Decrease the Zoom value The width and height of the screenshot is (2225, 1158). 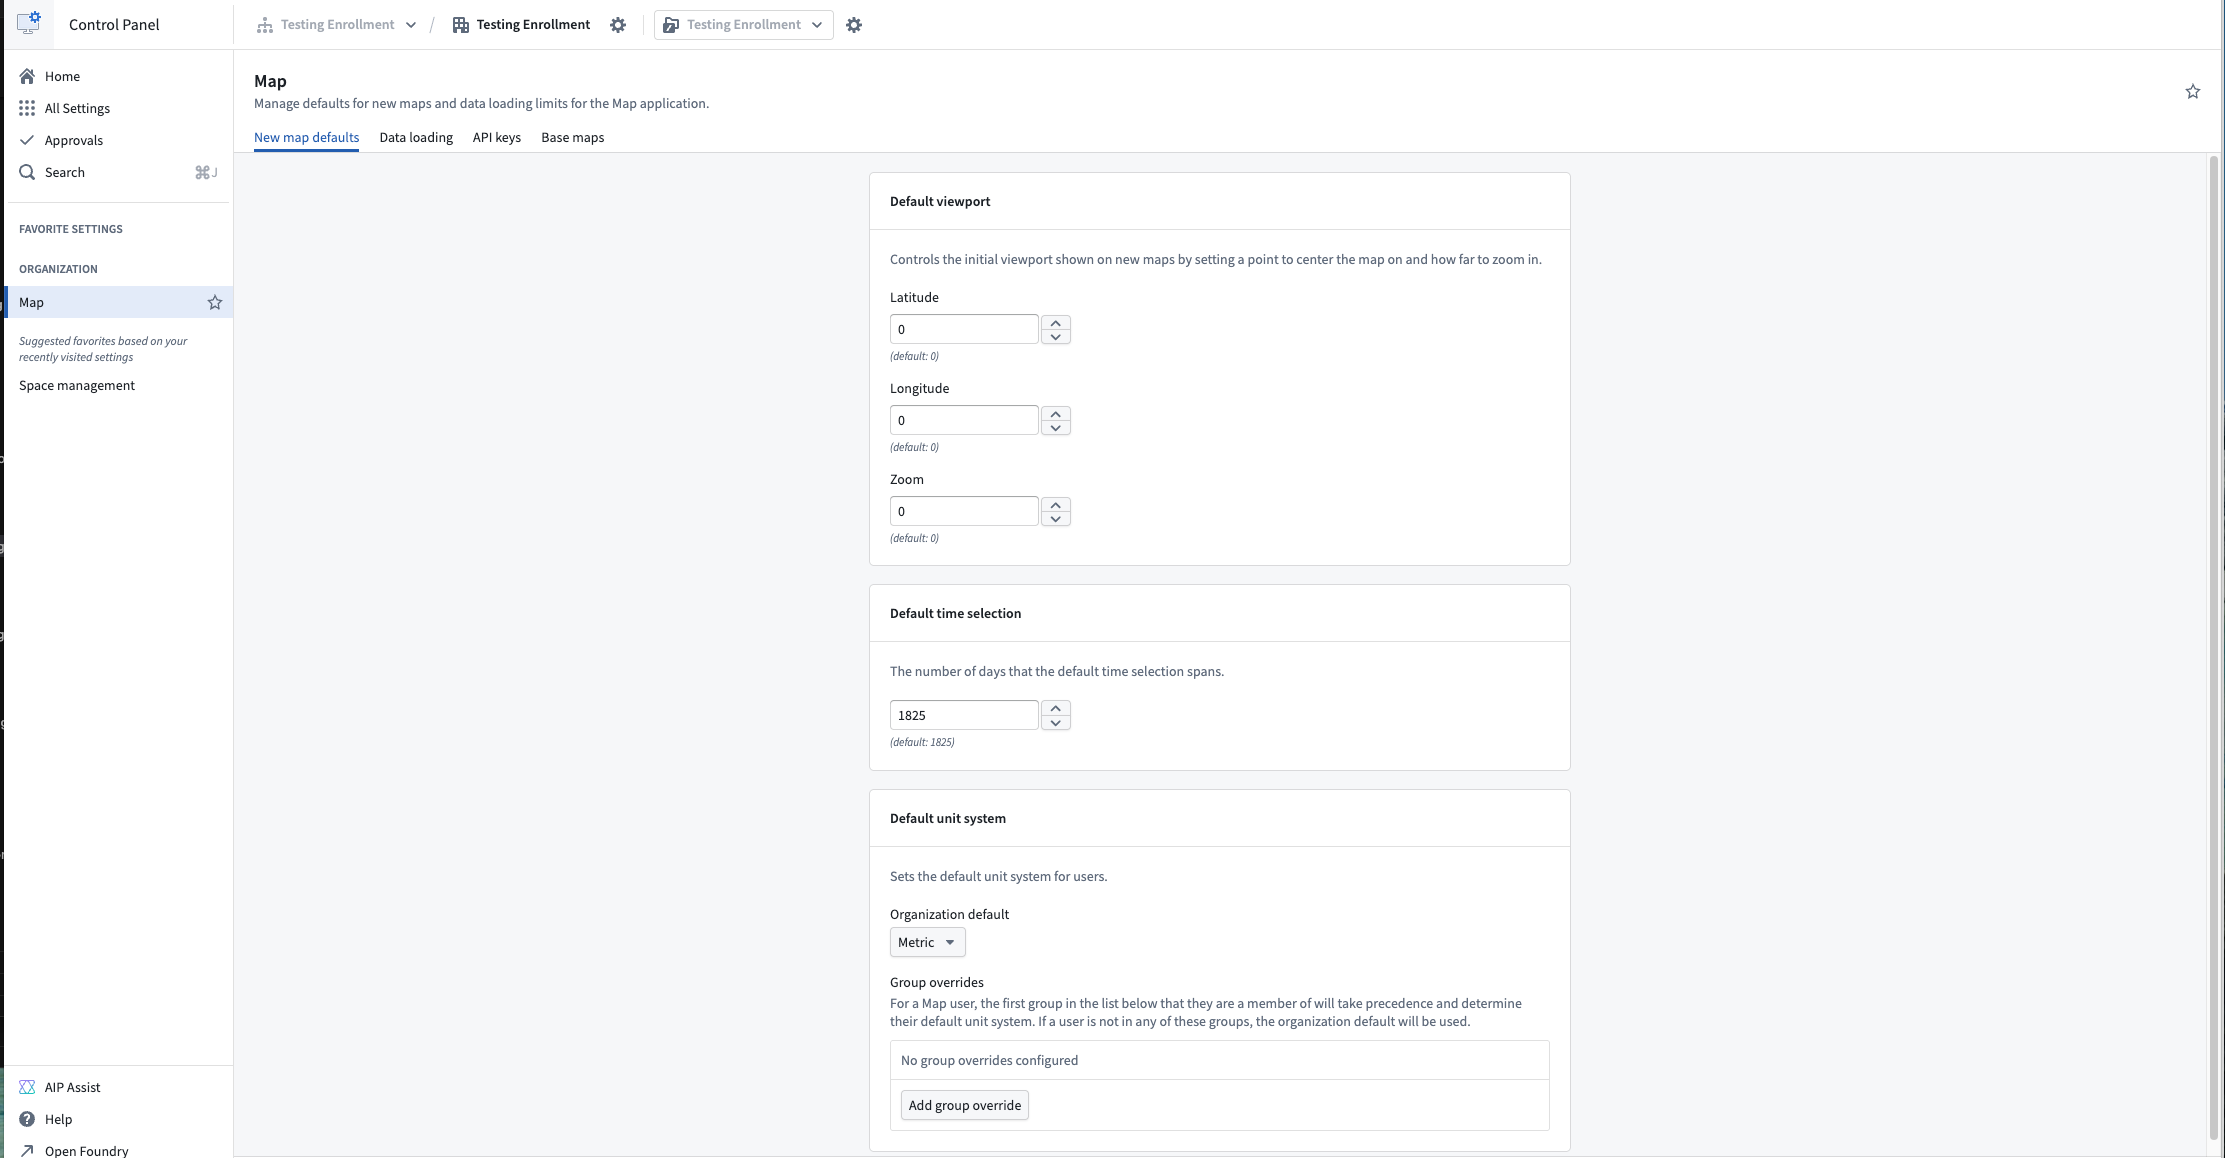tap(1056, 519)
